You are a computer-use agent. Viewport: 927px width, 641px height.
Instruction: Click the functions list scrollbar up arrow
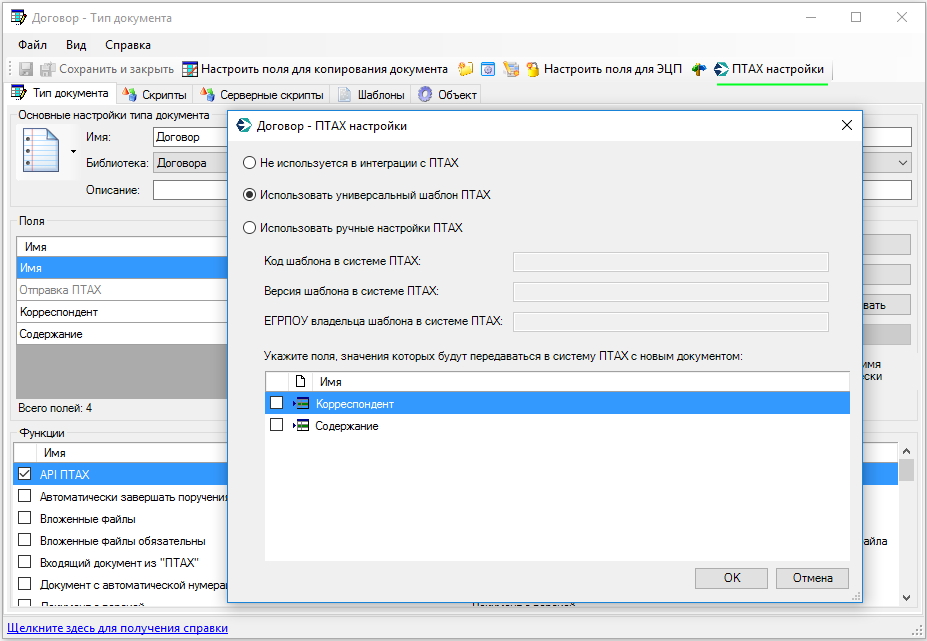pyautogui.click(x=906, y=451)
